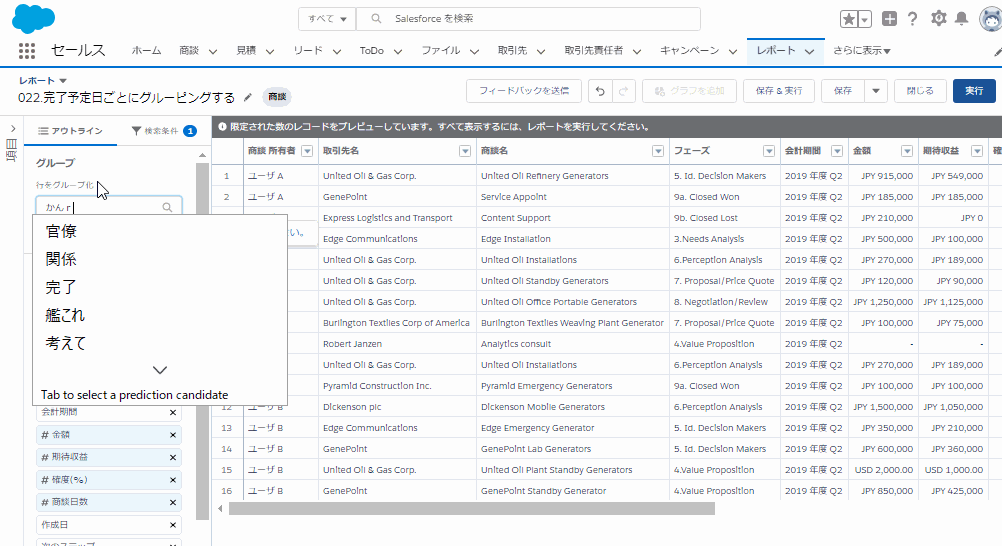Open 取引先名 column menu arrow
The height and width of the screenshot is (546, 1002).
tap(465, 151)
